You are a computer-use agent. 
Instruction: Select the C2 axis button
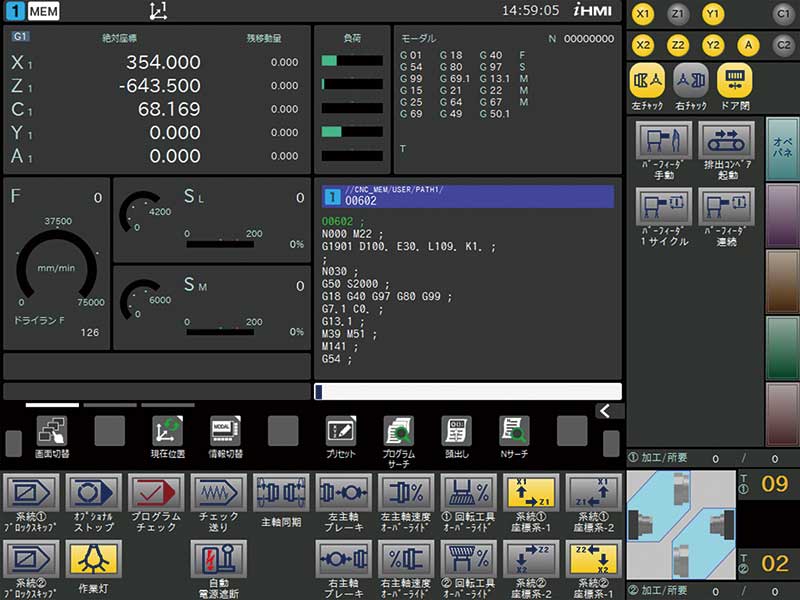784,44
